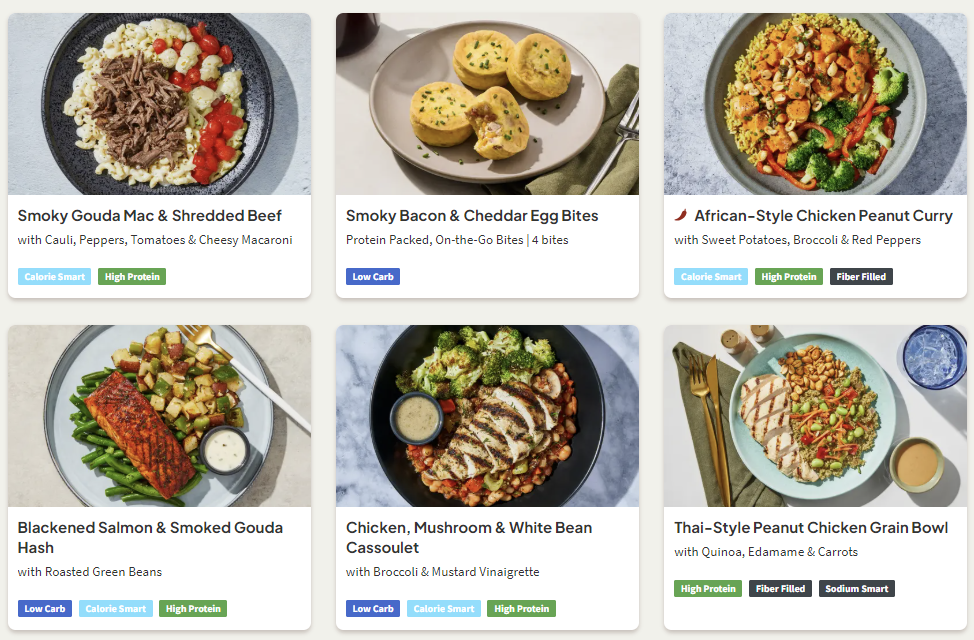The image size is (974, 640).
Task: Open the Smoky Gouda Mac & Shredded Beef photo
Action: click(159, 104)
